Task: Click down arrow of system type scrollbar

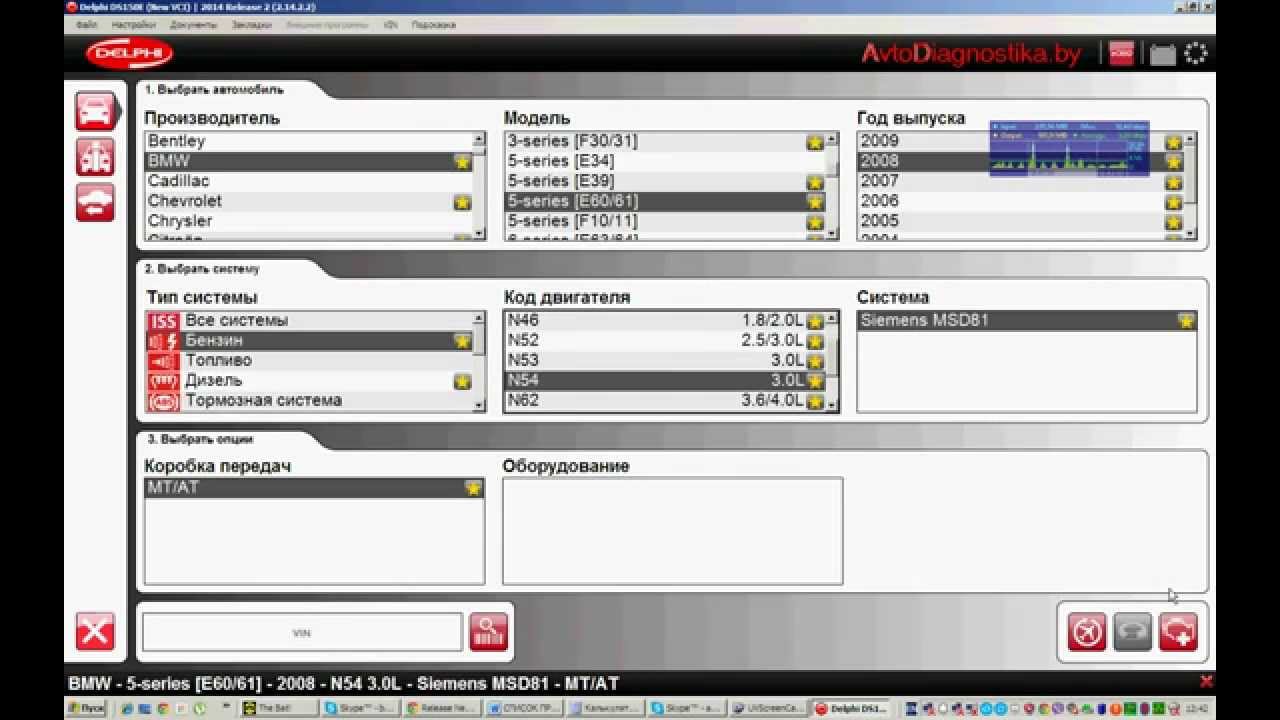Action: coord(479,404)
